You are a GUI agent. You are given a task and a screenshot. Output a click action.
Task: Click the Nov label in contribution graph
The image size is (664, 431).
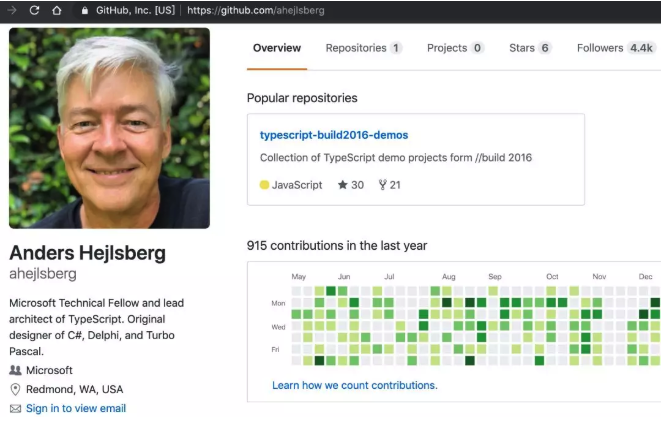click(599, 276)
